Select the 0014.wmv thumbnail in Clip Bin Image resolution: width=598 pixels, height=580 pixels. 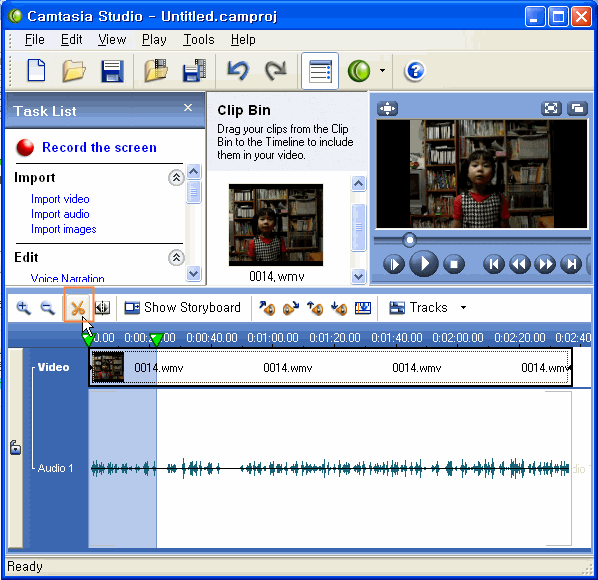(276, 225)
